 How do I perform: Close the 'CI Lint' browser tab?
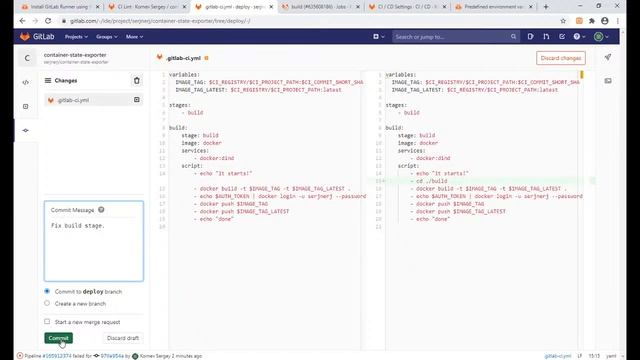[x=184, y=7]
